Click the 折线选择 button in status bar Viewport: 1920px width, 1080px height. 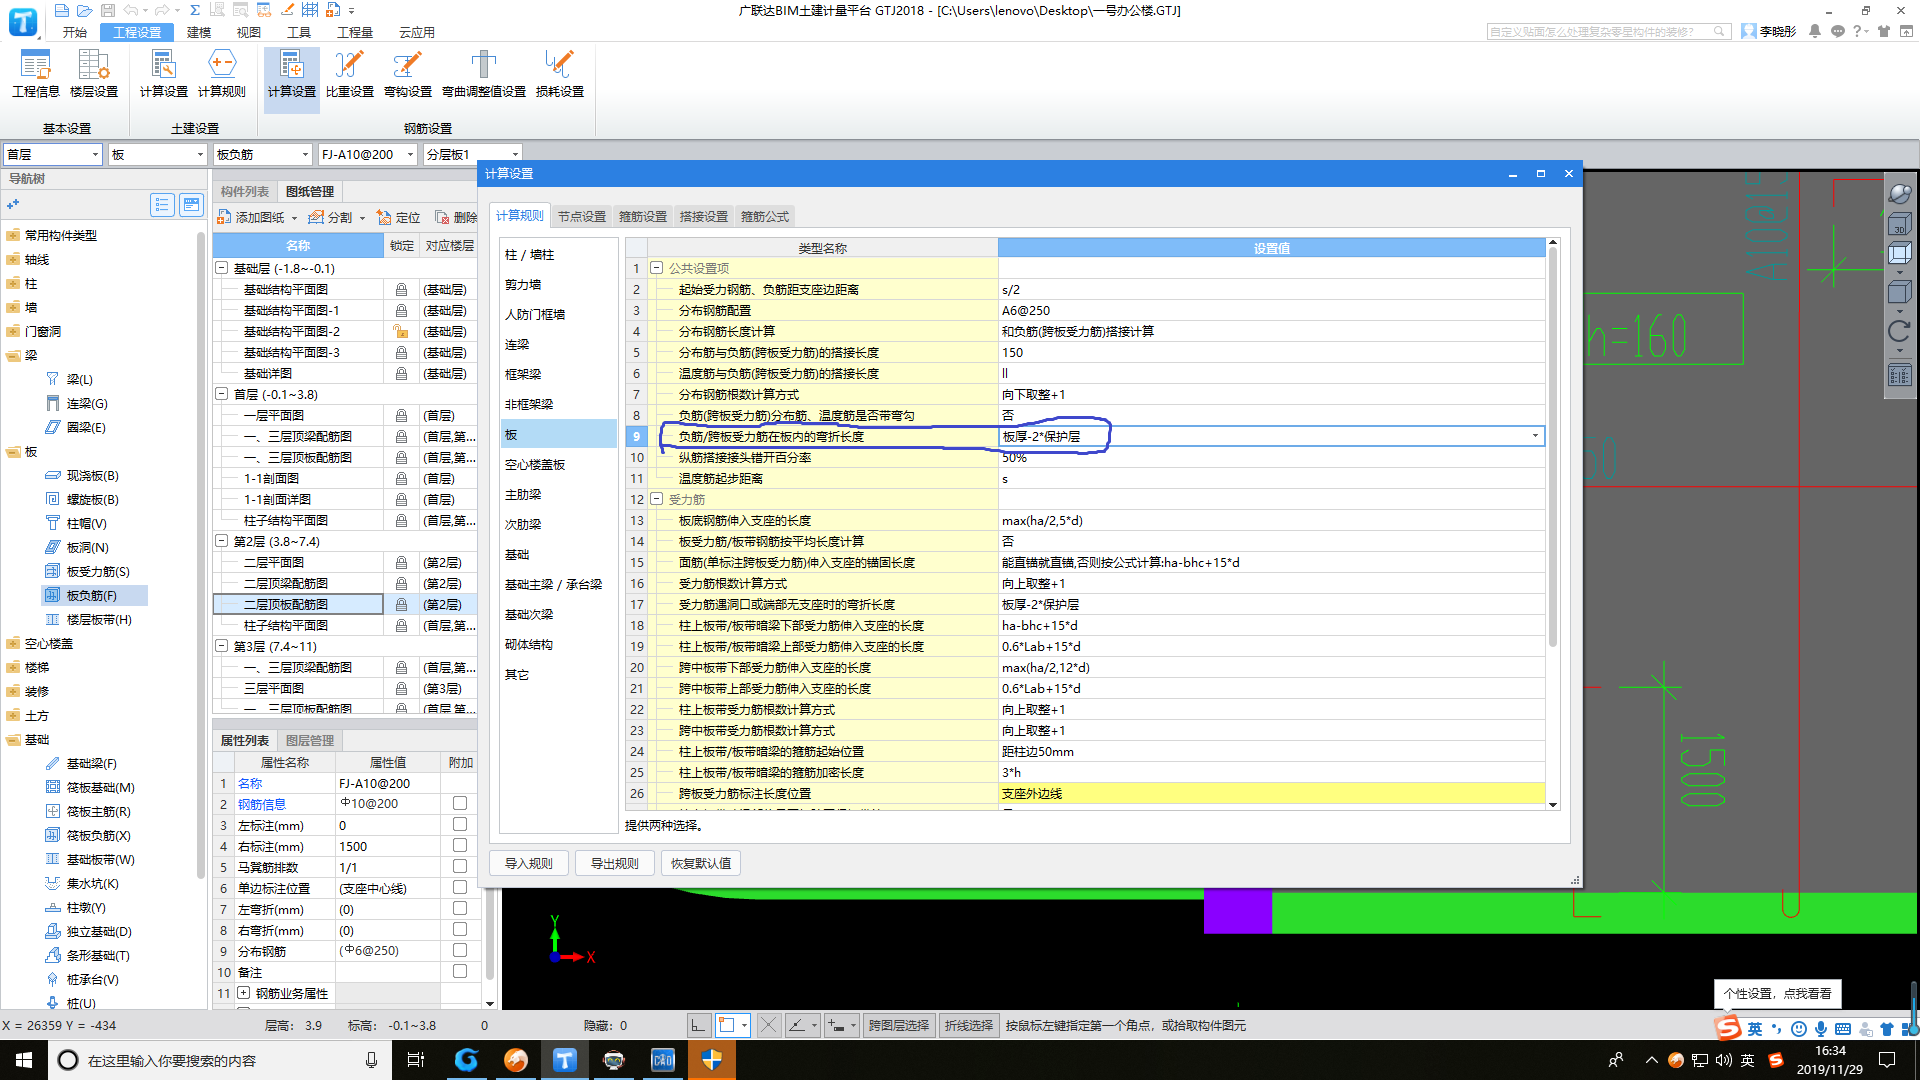[x=969, y=1025]
